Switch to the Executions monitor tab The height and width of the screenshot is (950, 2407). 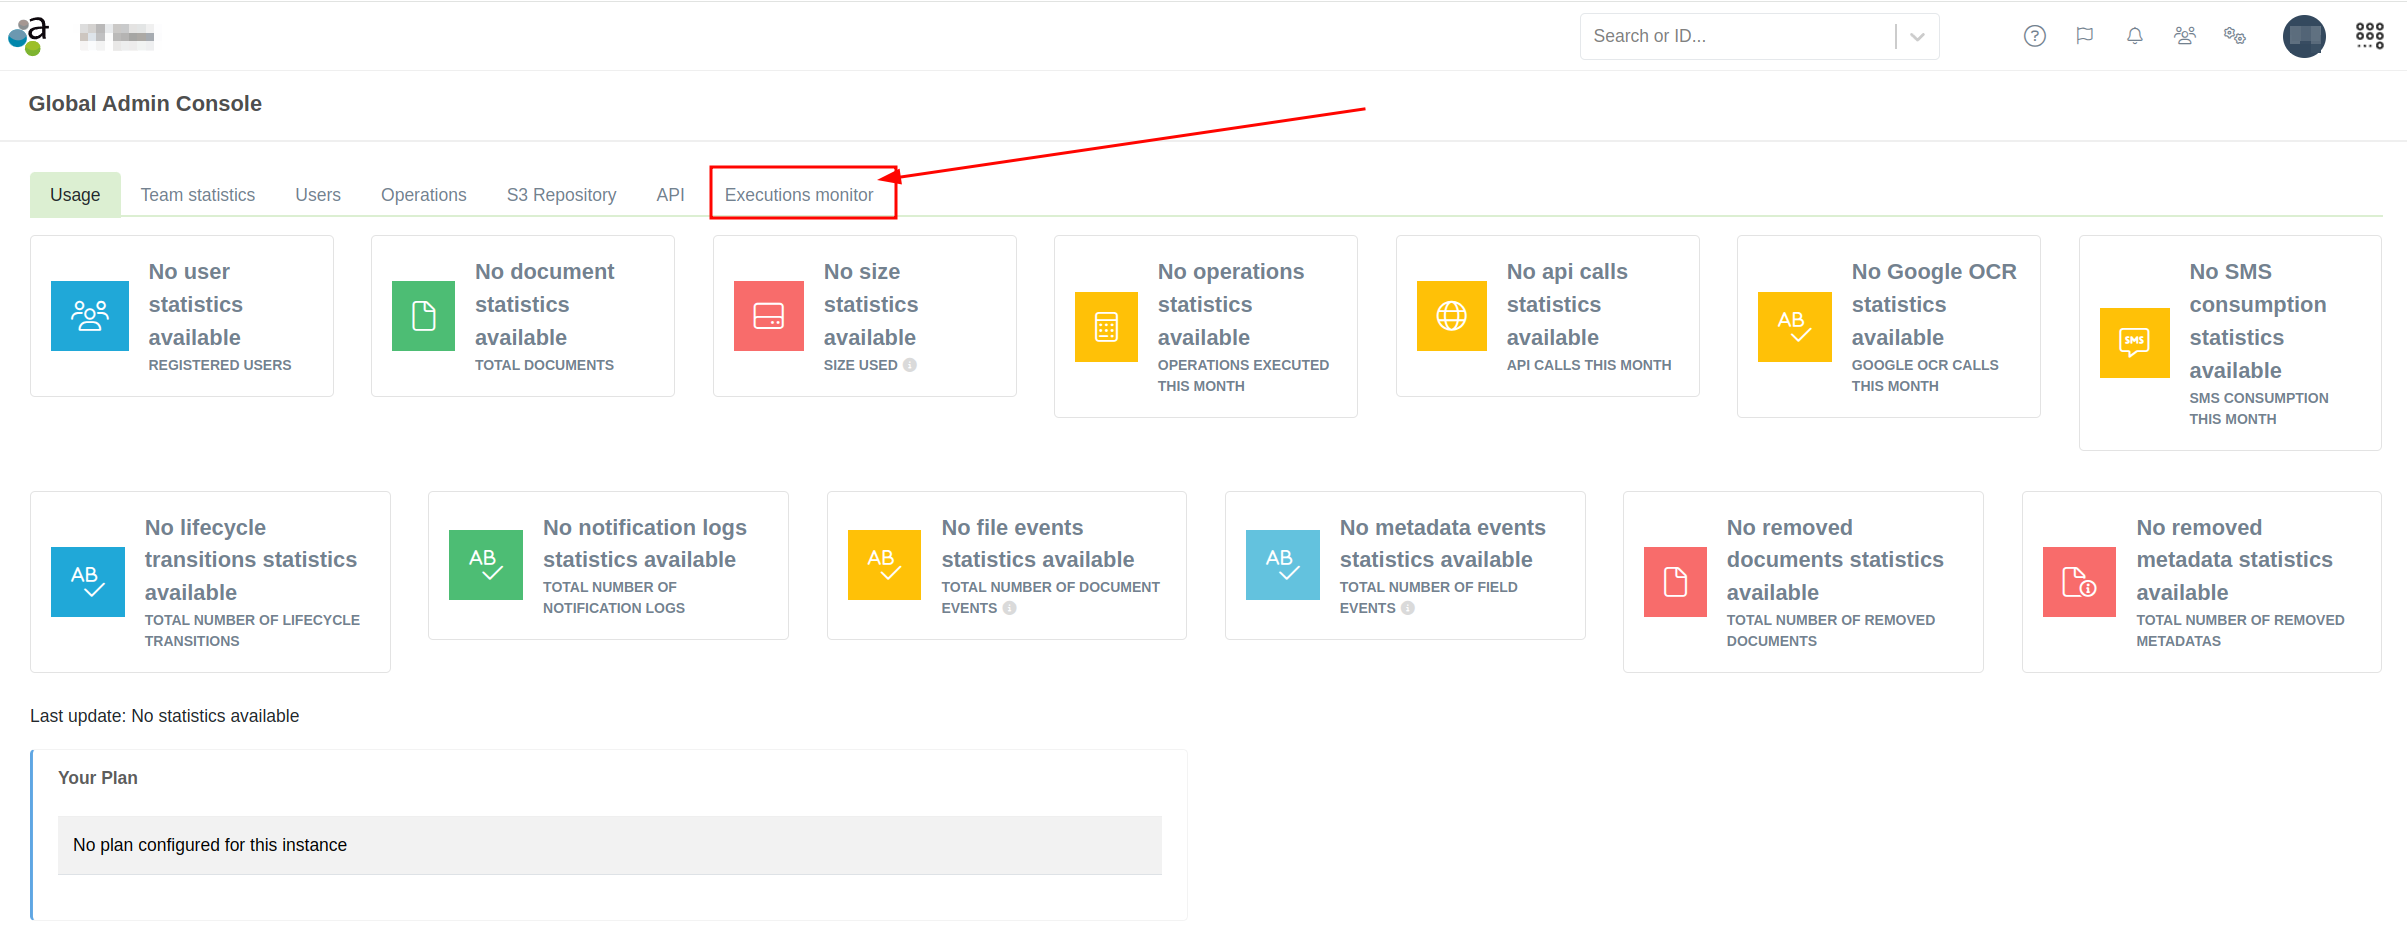pyautogui.click(x=799, y=195)
